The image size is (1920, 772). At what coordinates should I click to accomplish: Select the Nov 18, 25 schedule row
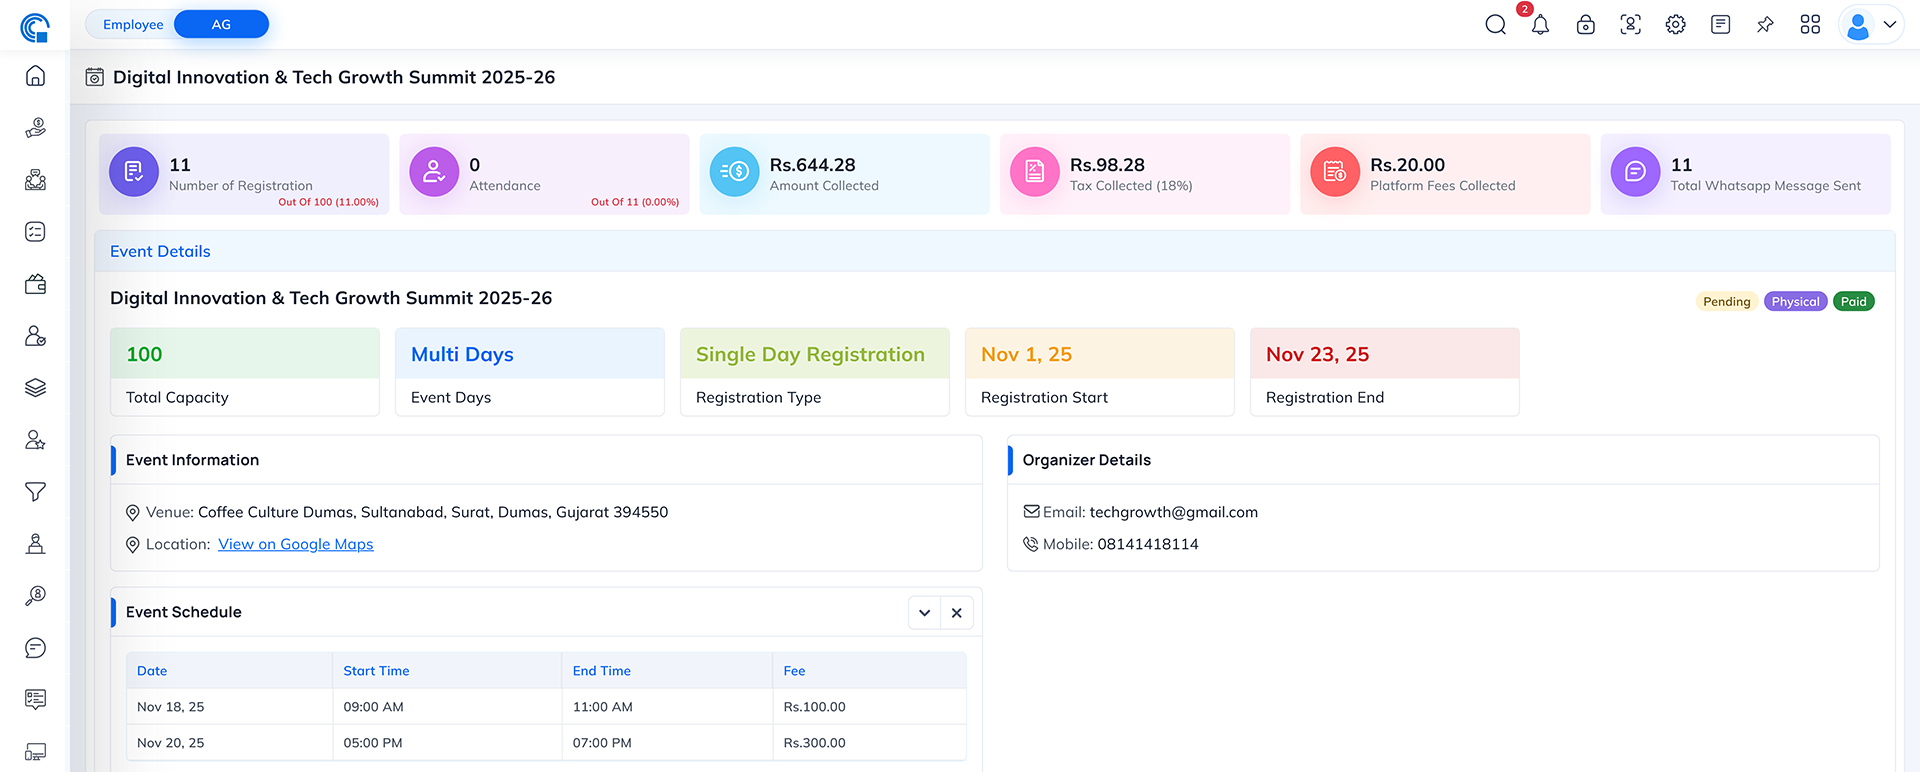tap(546, 707)
